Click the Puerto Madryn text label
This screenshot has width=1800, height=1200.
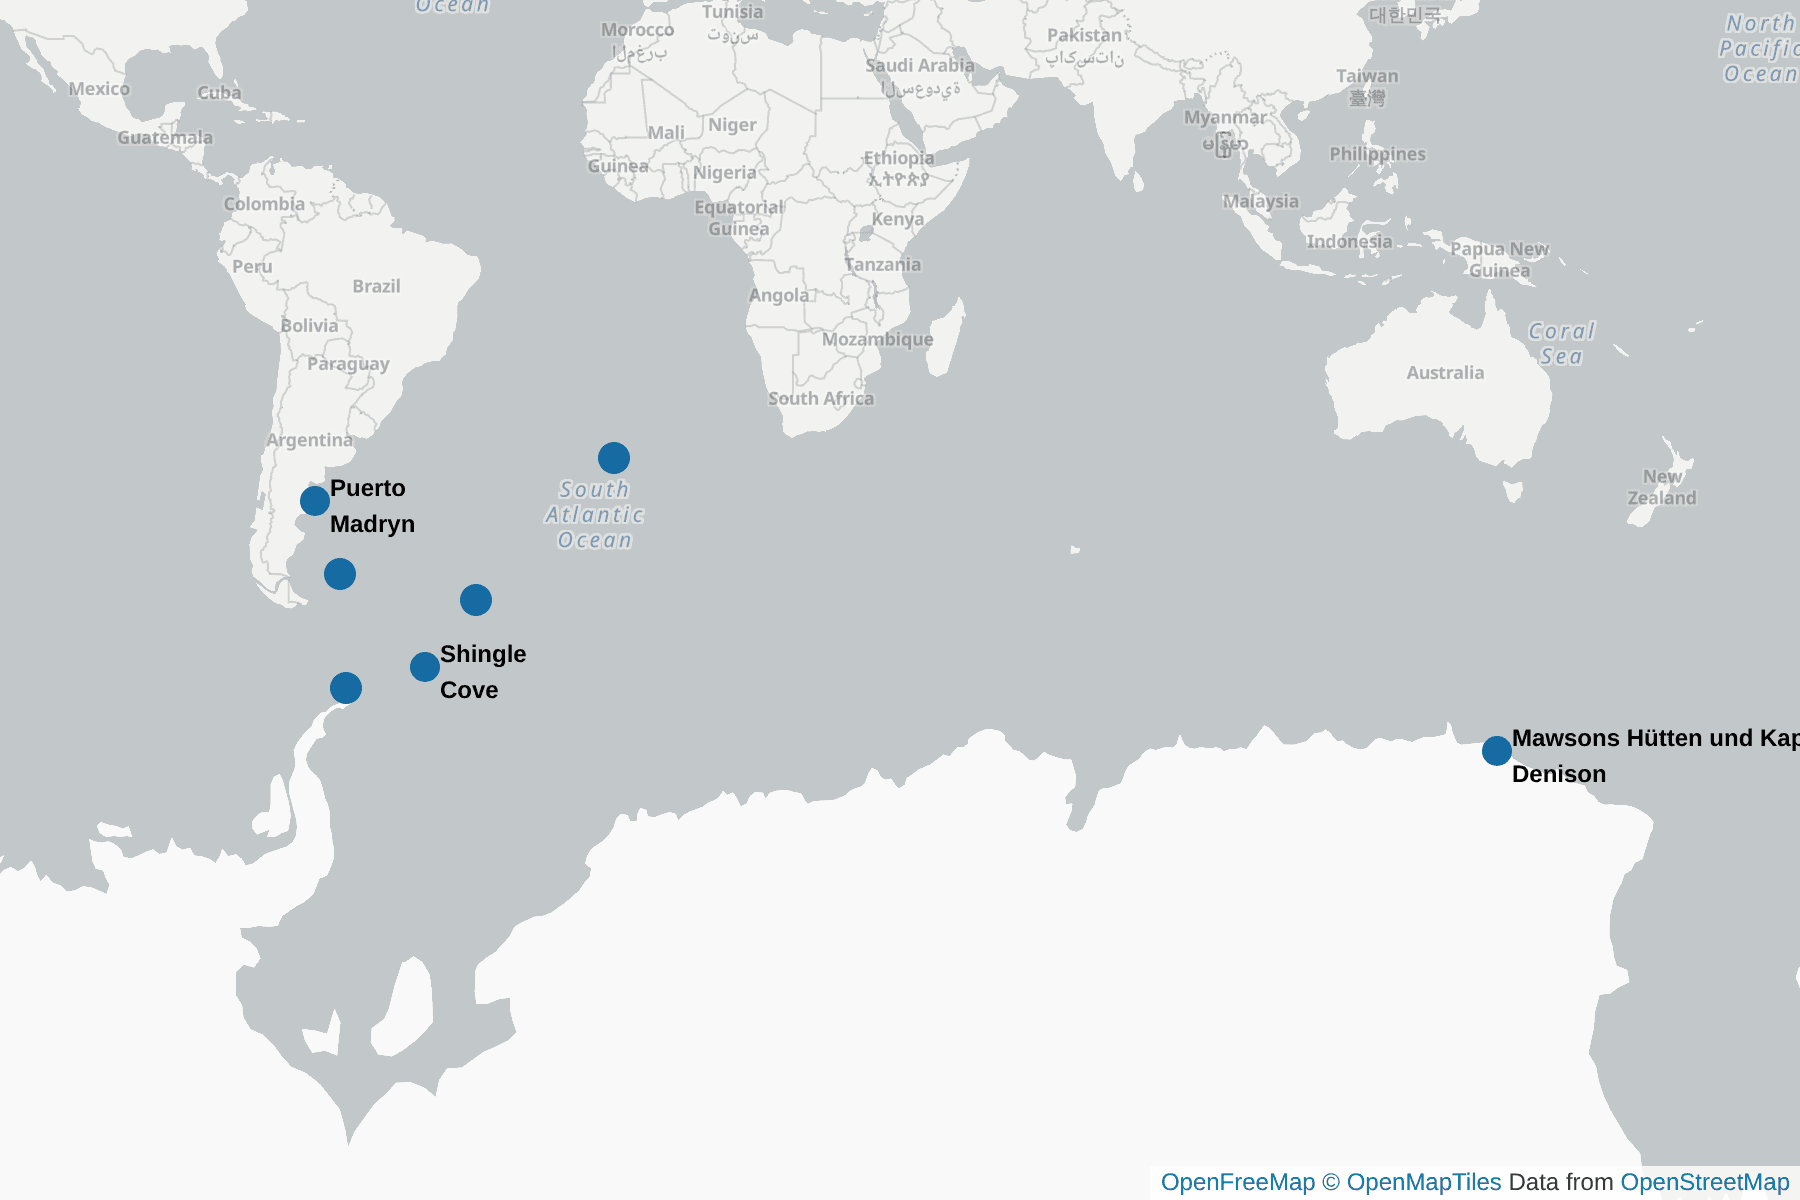pyautogui.click(x=372, y=506)
